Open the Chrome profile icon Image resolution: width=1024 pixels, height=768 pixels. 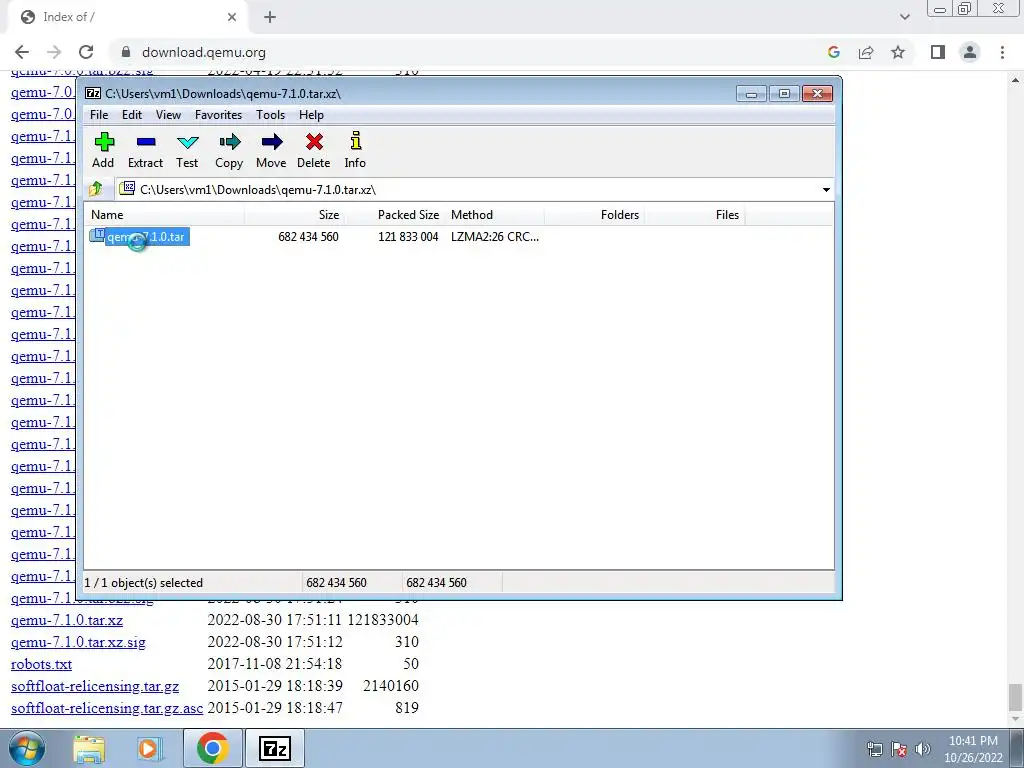tap(970, 52)
